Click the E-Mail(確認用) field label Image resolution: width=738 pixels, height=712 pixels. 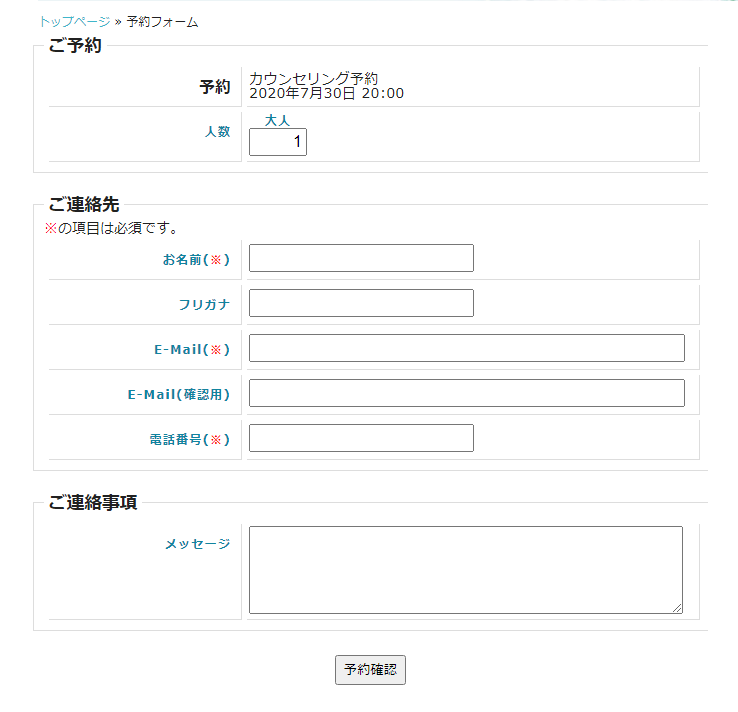pos(179,394)
